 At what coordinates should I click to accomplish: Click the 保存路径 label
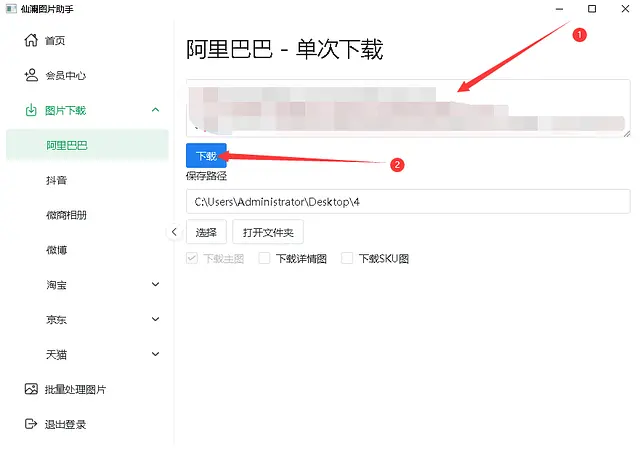(206, 176)
